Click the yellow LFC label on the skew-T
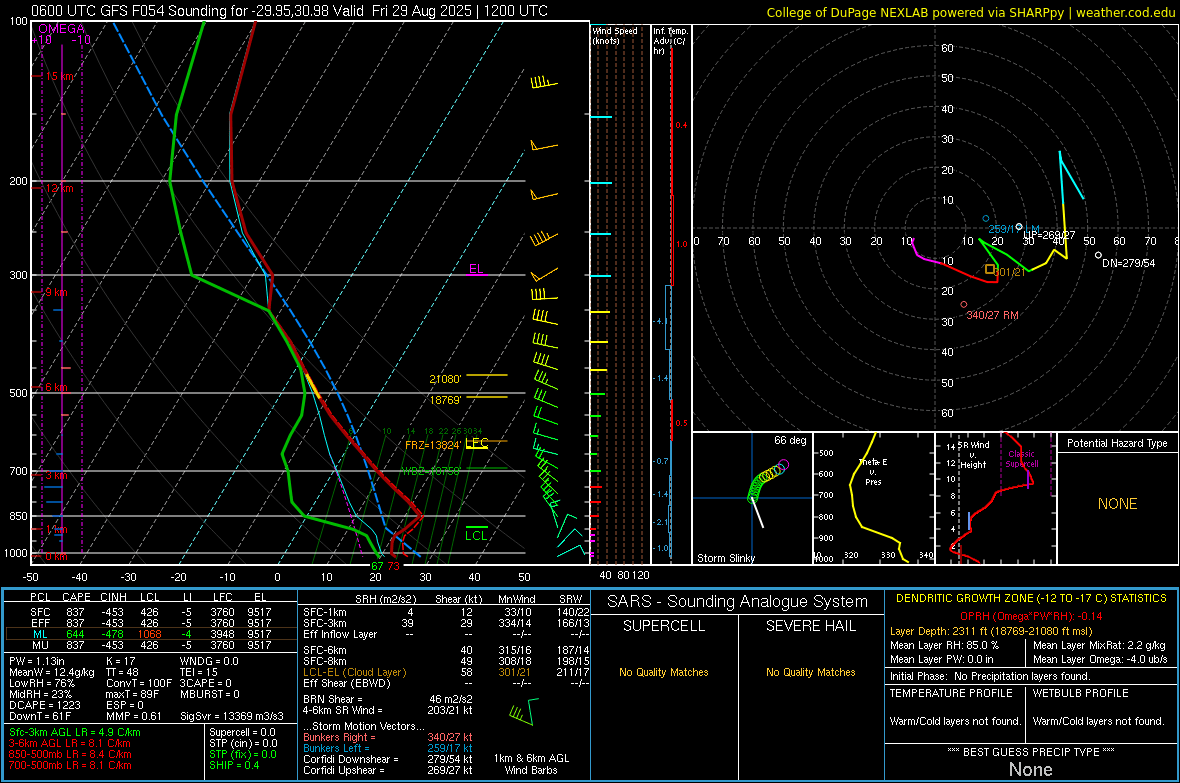 click(x=477, y=442)
